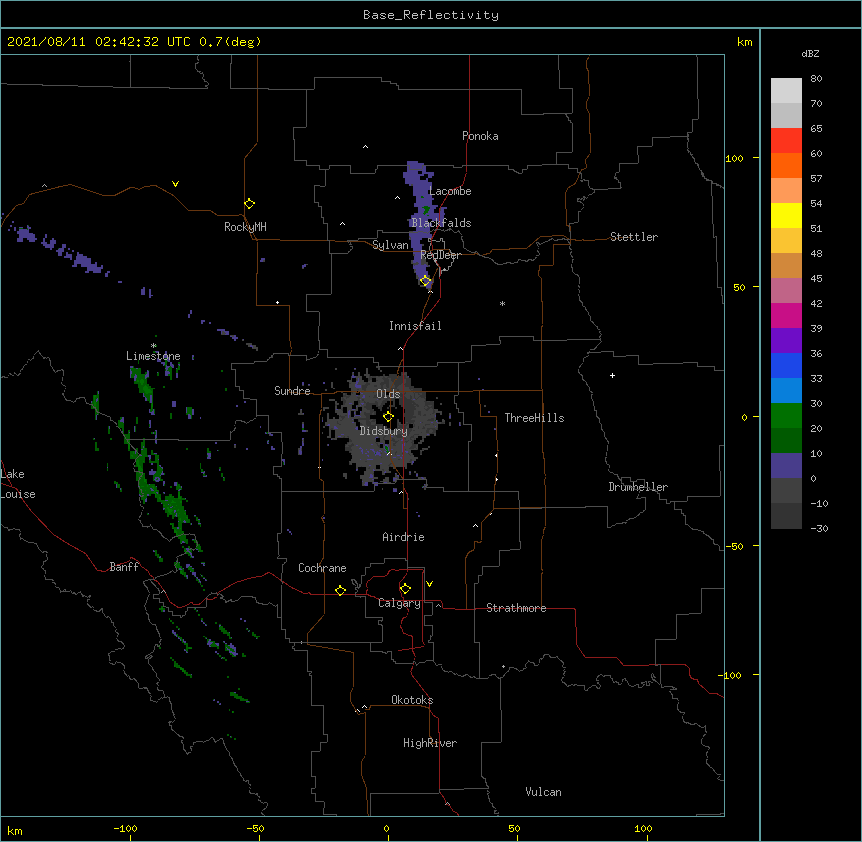This screenshot has height=842, width=862.
Task: Click the Olds town label
Action: pyautogui.click(x=388, y=394)
